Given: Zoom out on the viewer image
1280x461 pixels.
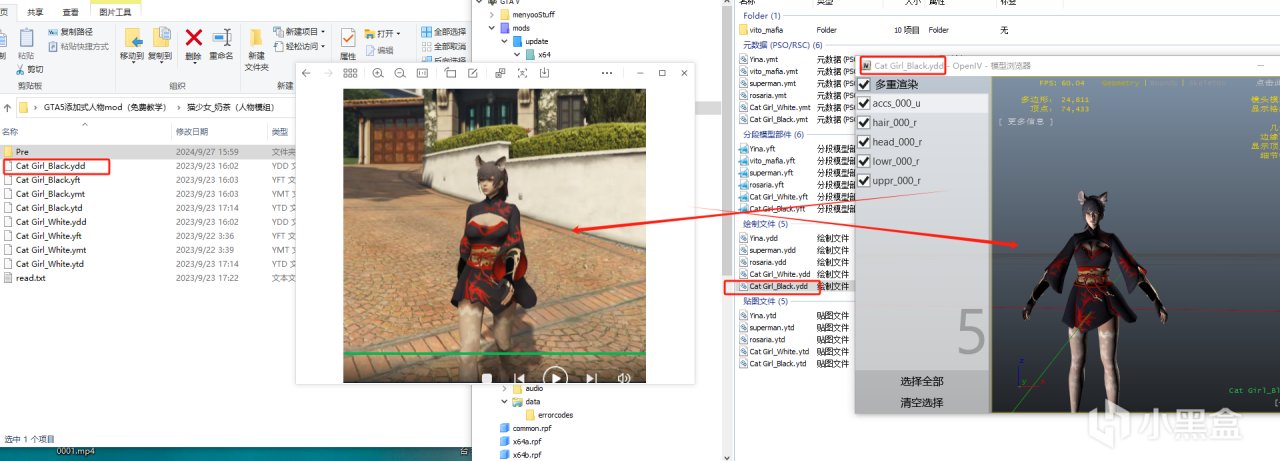Looking at the screenshot, I should 400,73.
